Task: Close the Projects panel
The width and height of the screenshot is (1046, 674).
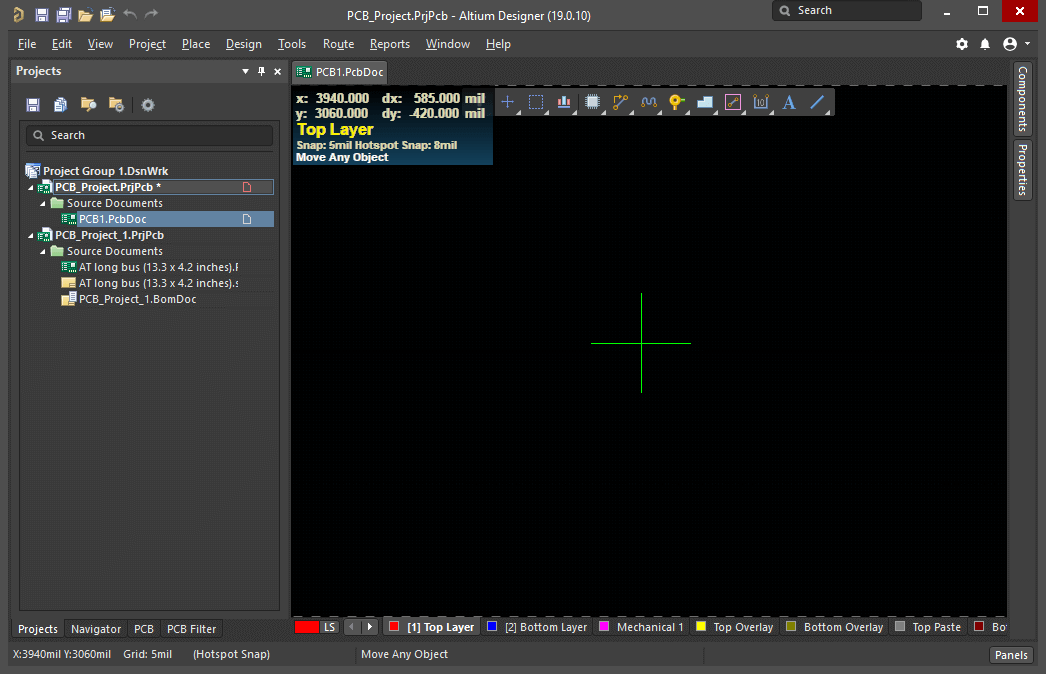Action: 278,71
